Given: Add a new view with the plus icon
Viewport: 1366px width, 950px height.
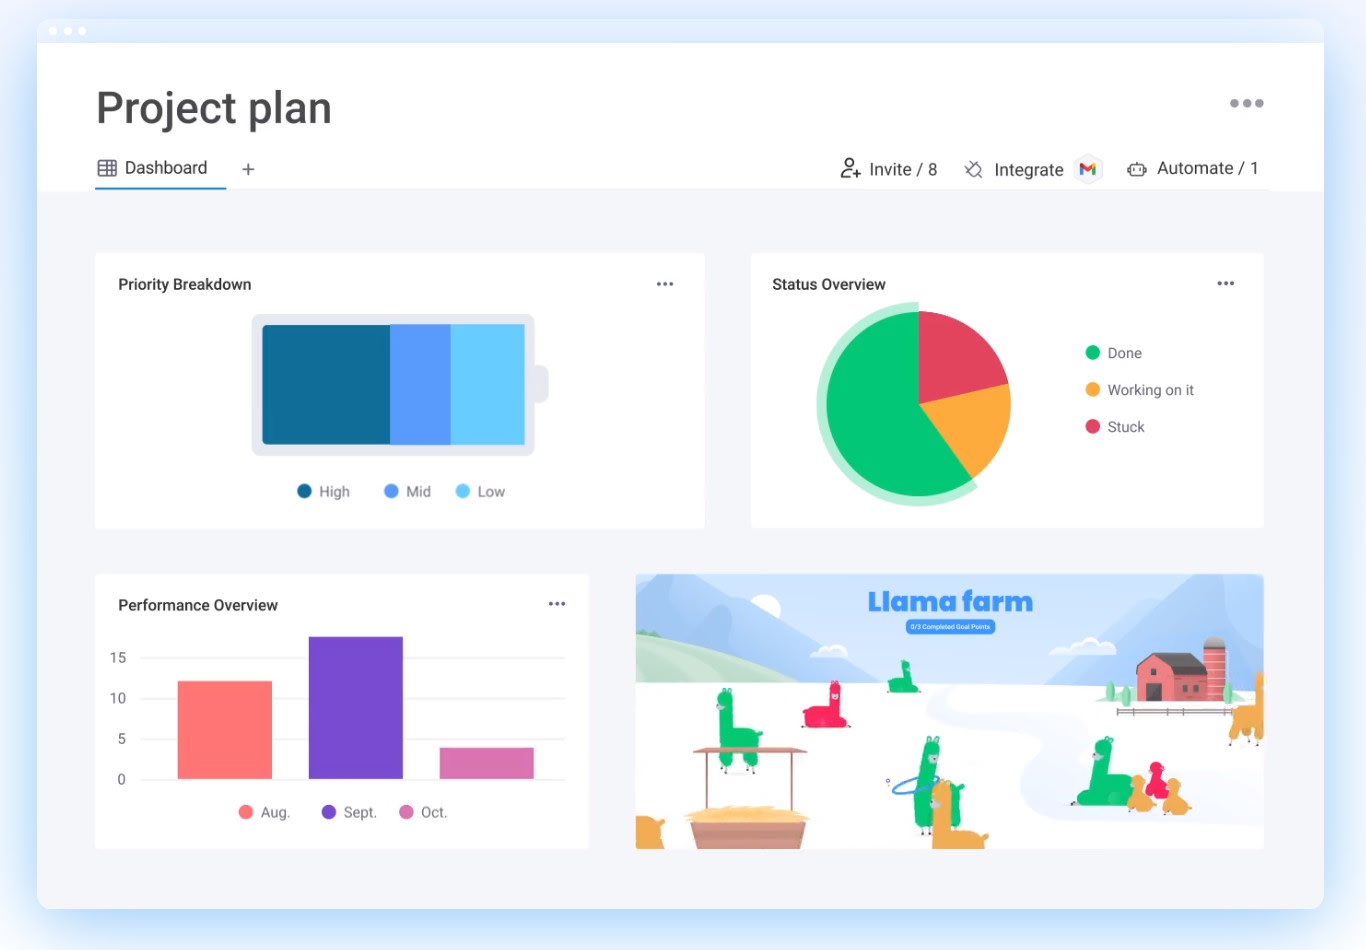Looking at the screenshot, I should point(248,169).
